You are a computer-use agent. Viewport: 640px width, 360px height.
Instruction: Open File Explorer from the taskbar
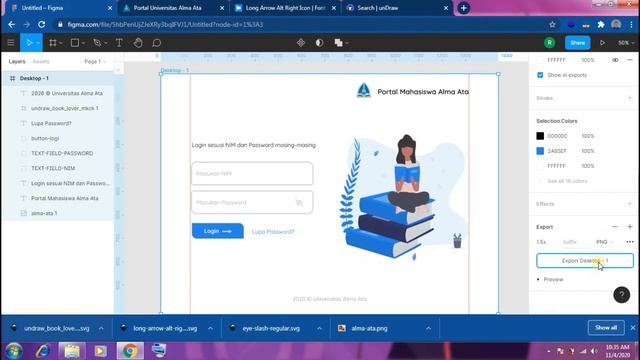pyautogui.click(x=72, y=351)
